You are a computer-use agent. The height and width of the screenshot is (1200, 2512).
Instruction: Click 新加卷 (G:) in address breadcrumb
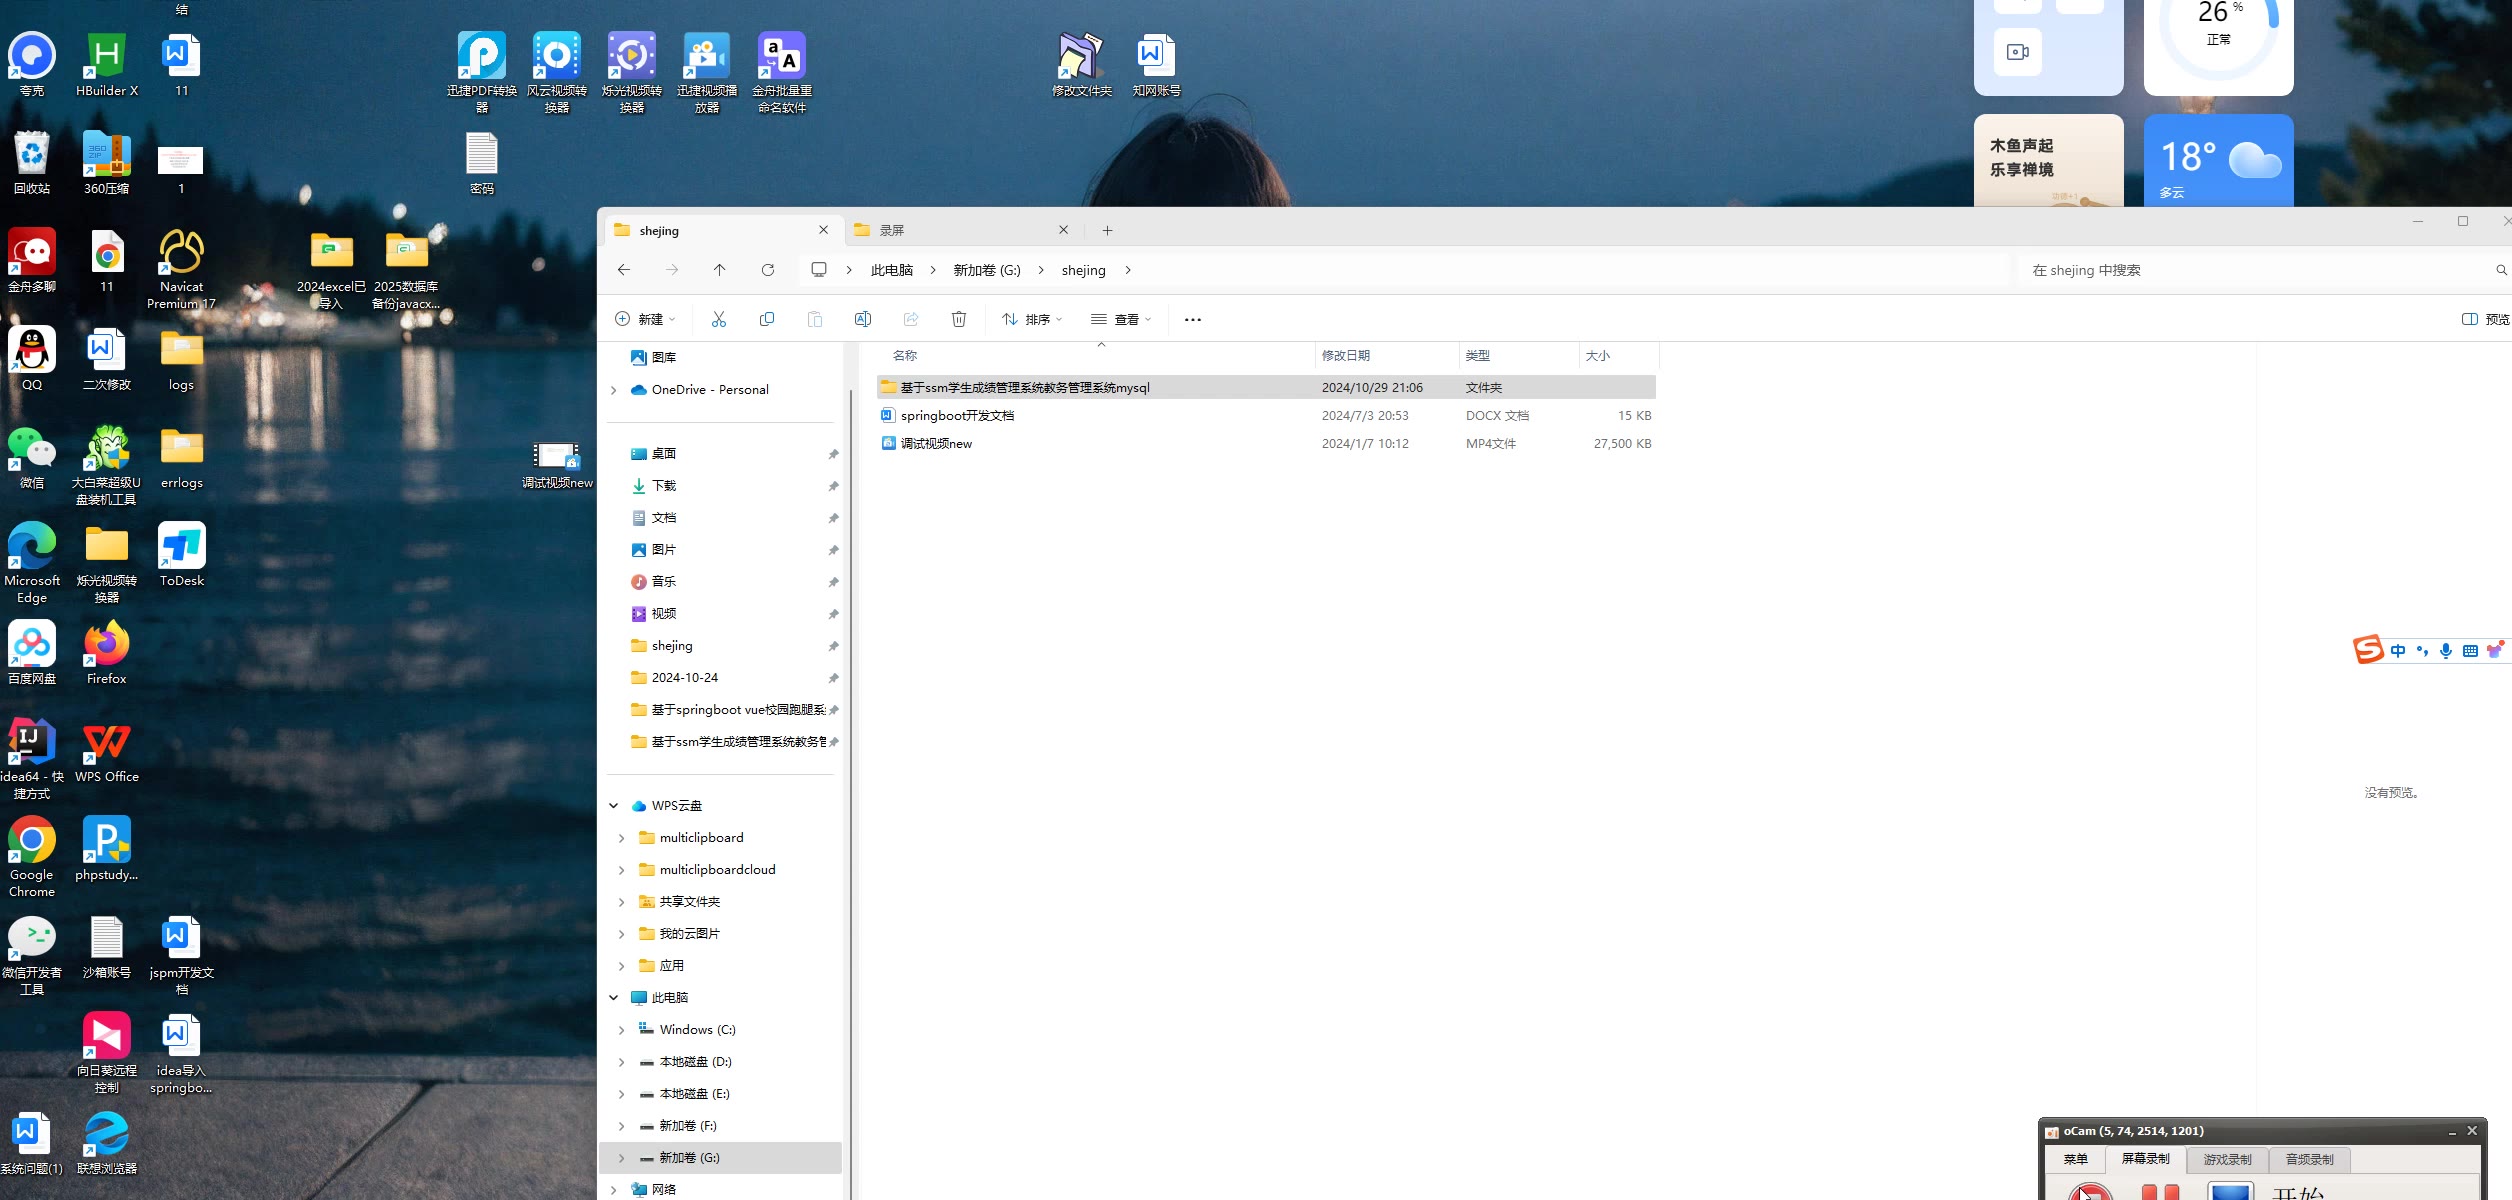point(986,270)
